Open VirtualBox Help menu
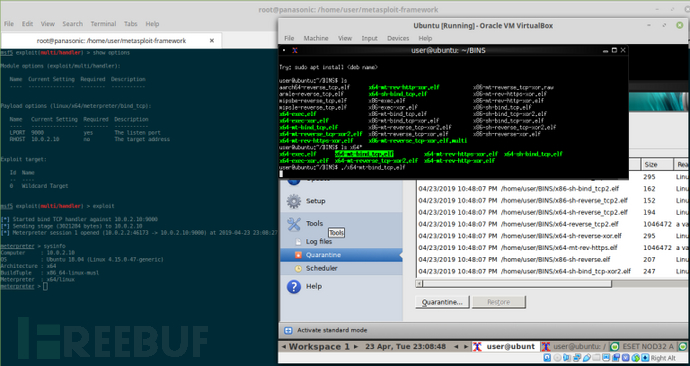The width and height of the screenshot is (690, 366). [x=425, y=38]
